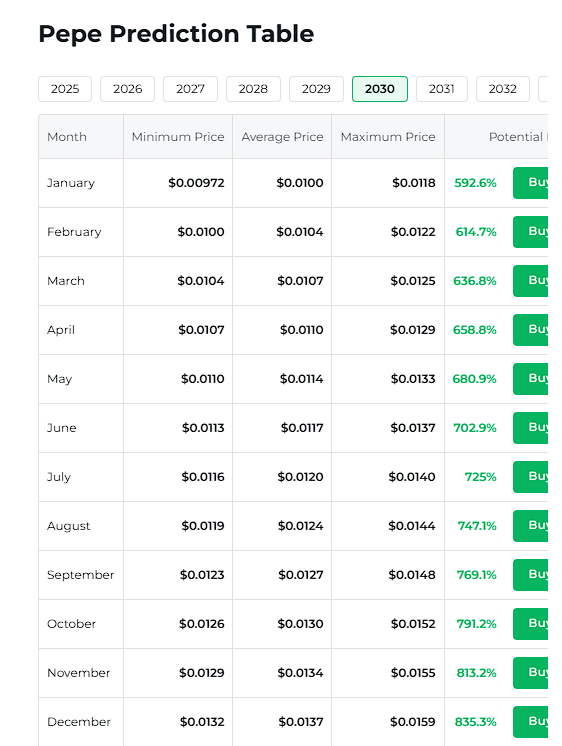This screenshot has height=746, width=562.
Task: Click the 835.3% potential value
Action: coord(475,722)
